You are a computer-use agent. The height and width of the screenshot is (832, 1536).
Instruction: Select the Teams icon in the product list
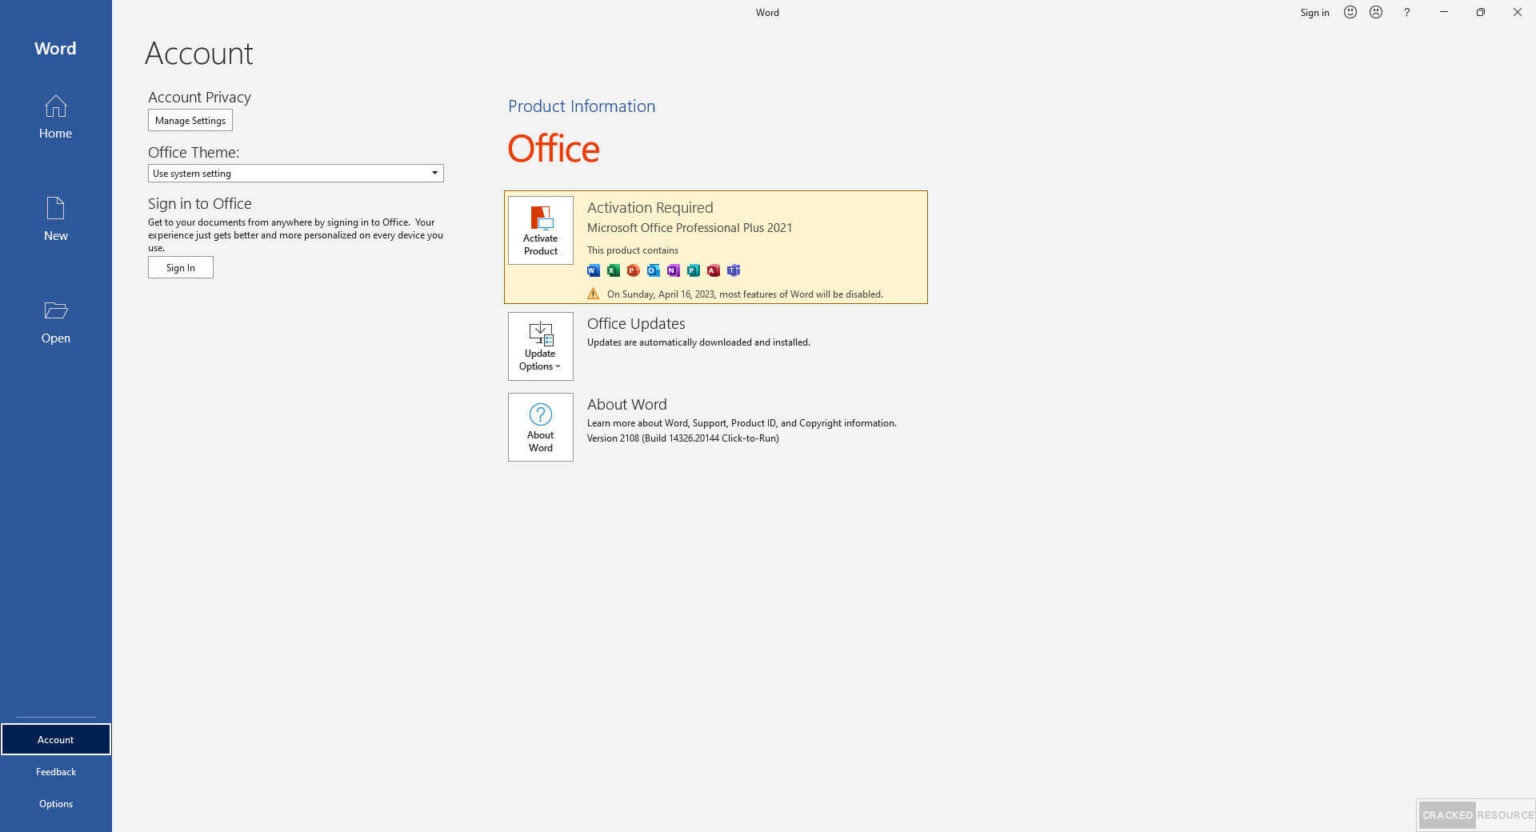(733, 270)
